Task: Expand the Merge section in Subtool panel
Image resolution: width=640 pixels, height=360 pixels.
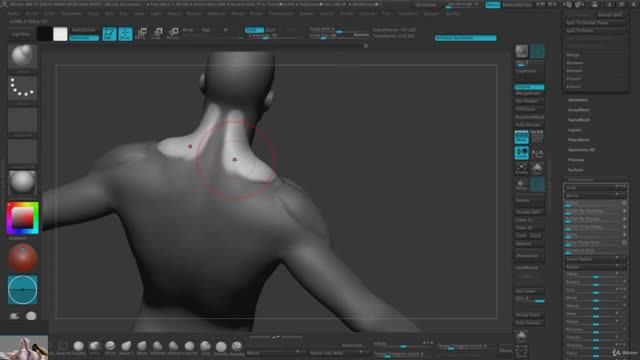Action: pos(573,55)
